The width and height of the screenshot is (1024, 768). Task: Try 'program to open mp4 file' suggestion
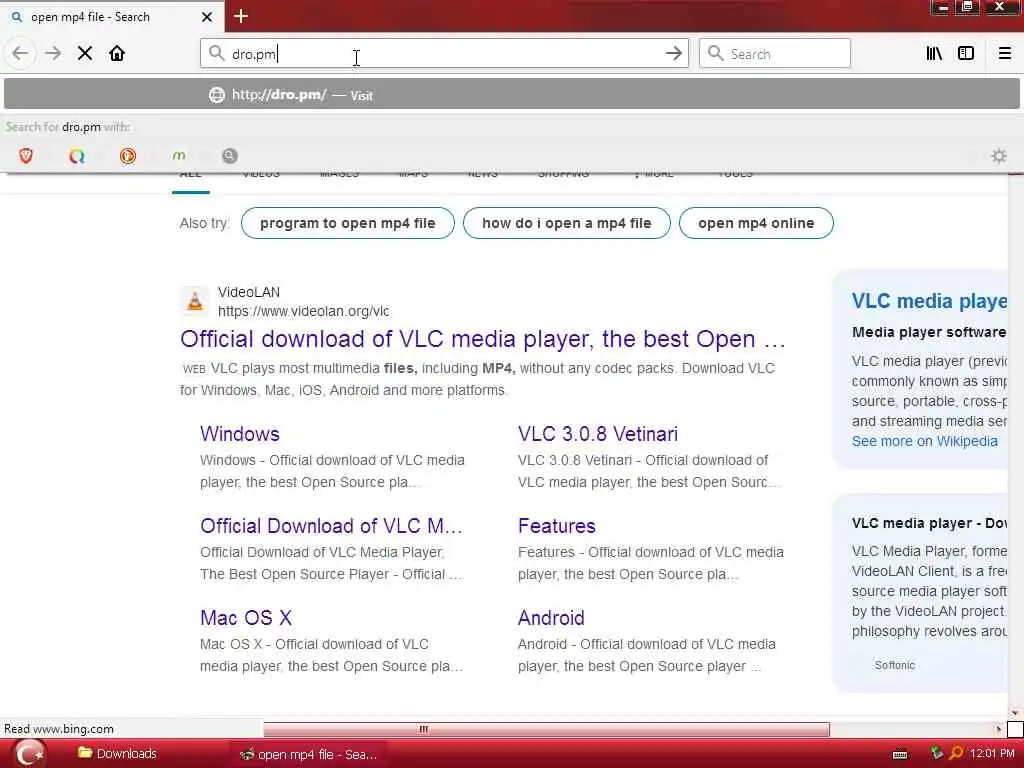pyautogui.click(x=347, y=223)
